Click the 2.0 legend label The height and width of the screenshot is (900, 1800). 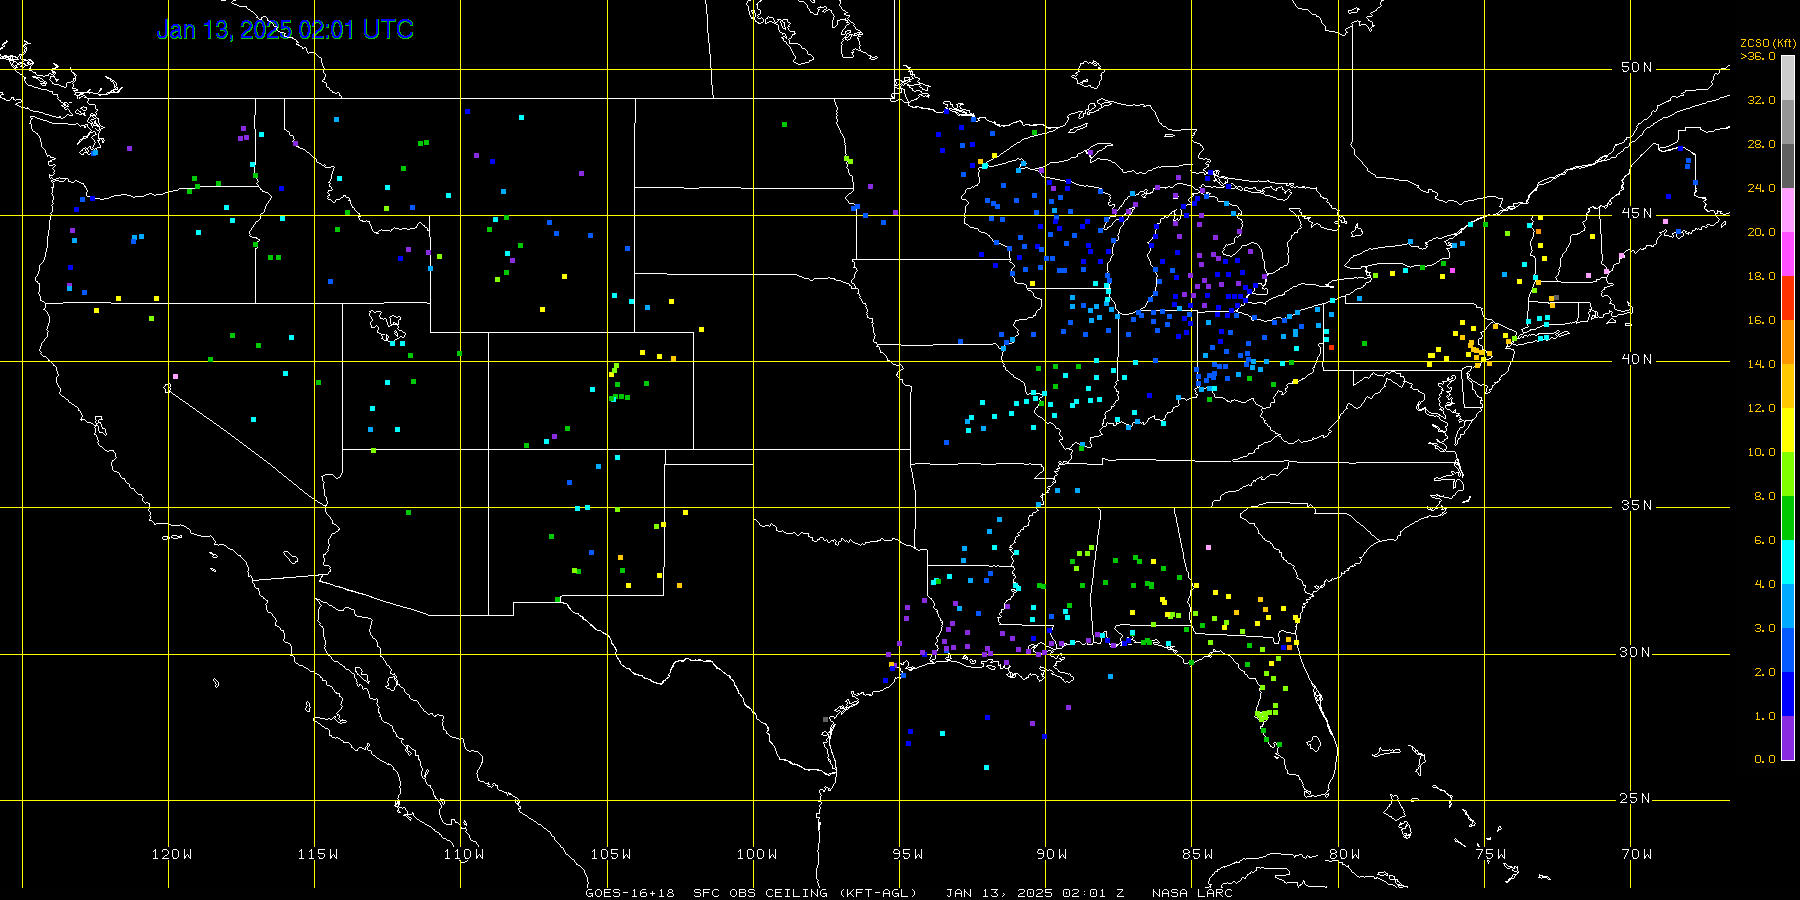click(x=1765, y=672)
